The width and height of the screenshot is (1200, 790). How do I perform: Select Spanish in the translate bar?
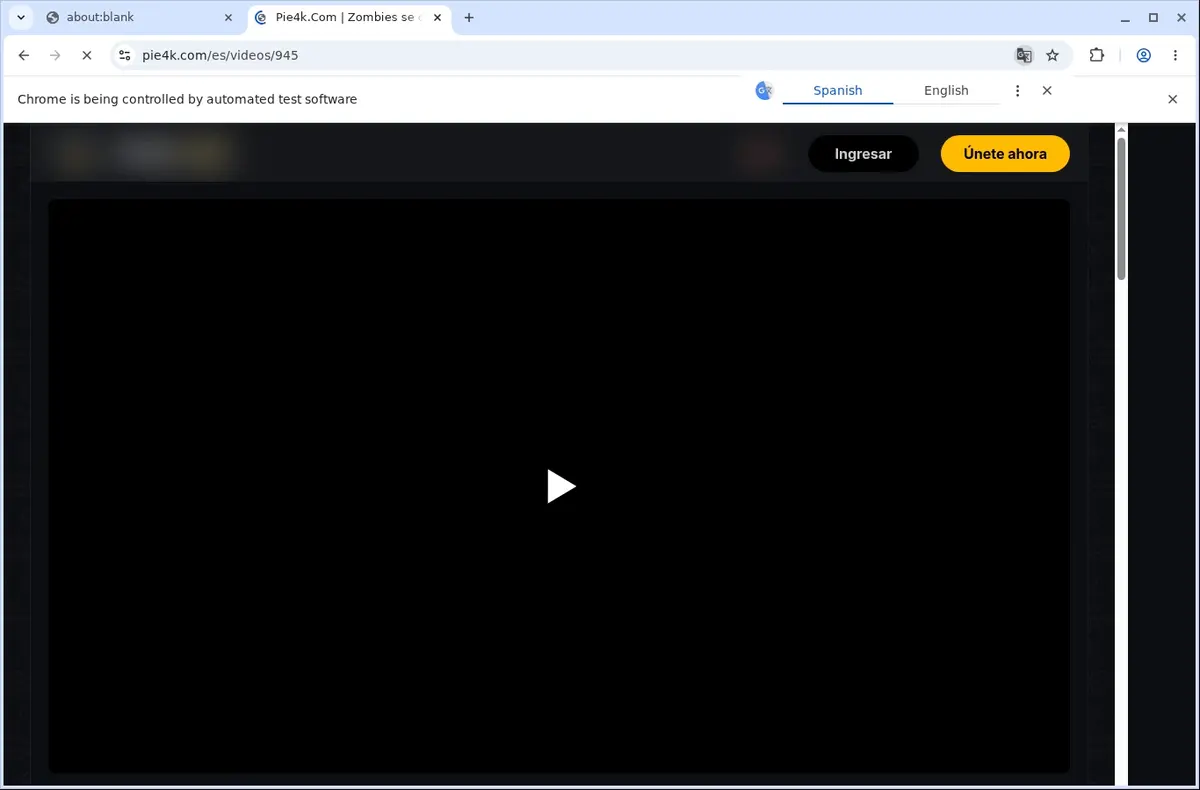(837, 90)
